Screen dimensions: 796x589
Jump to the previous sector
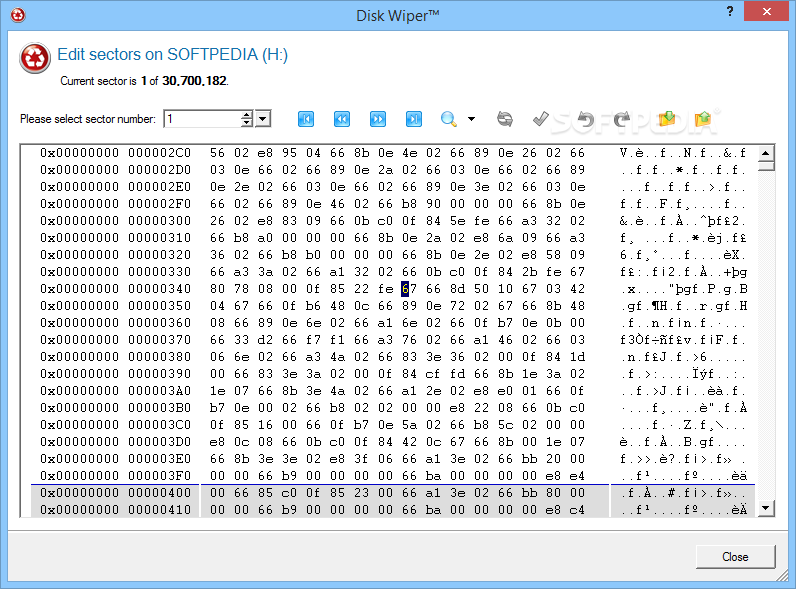pos(342,119)
